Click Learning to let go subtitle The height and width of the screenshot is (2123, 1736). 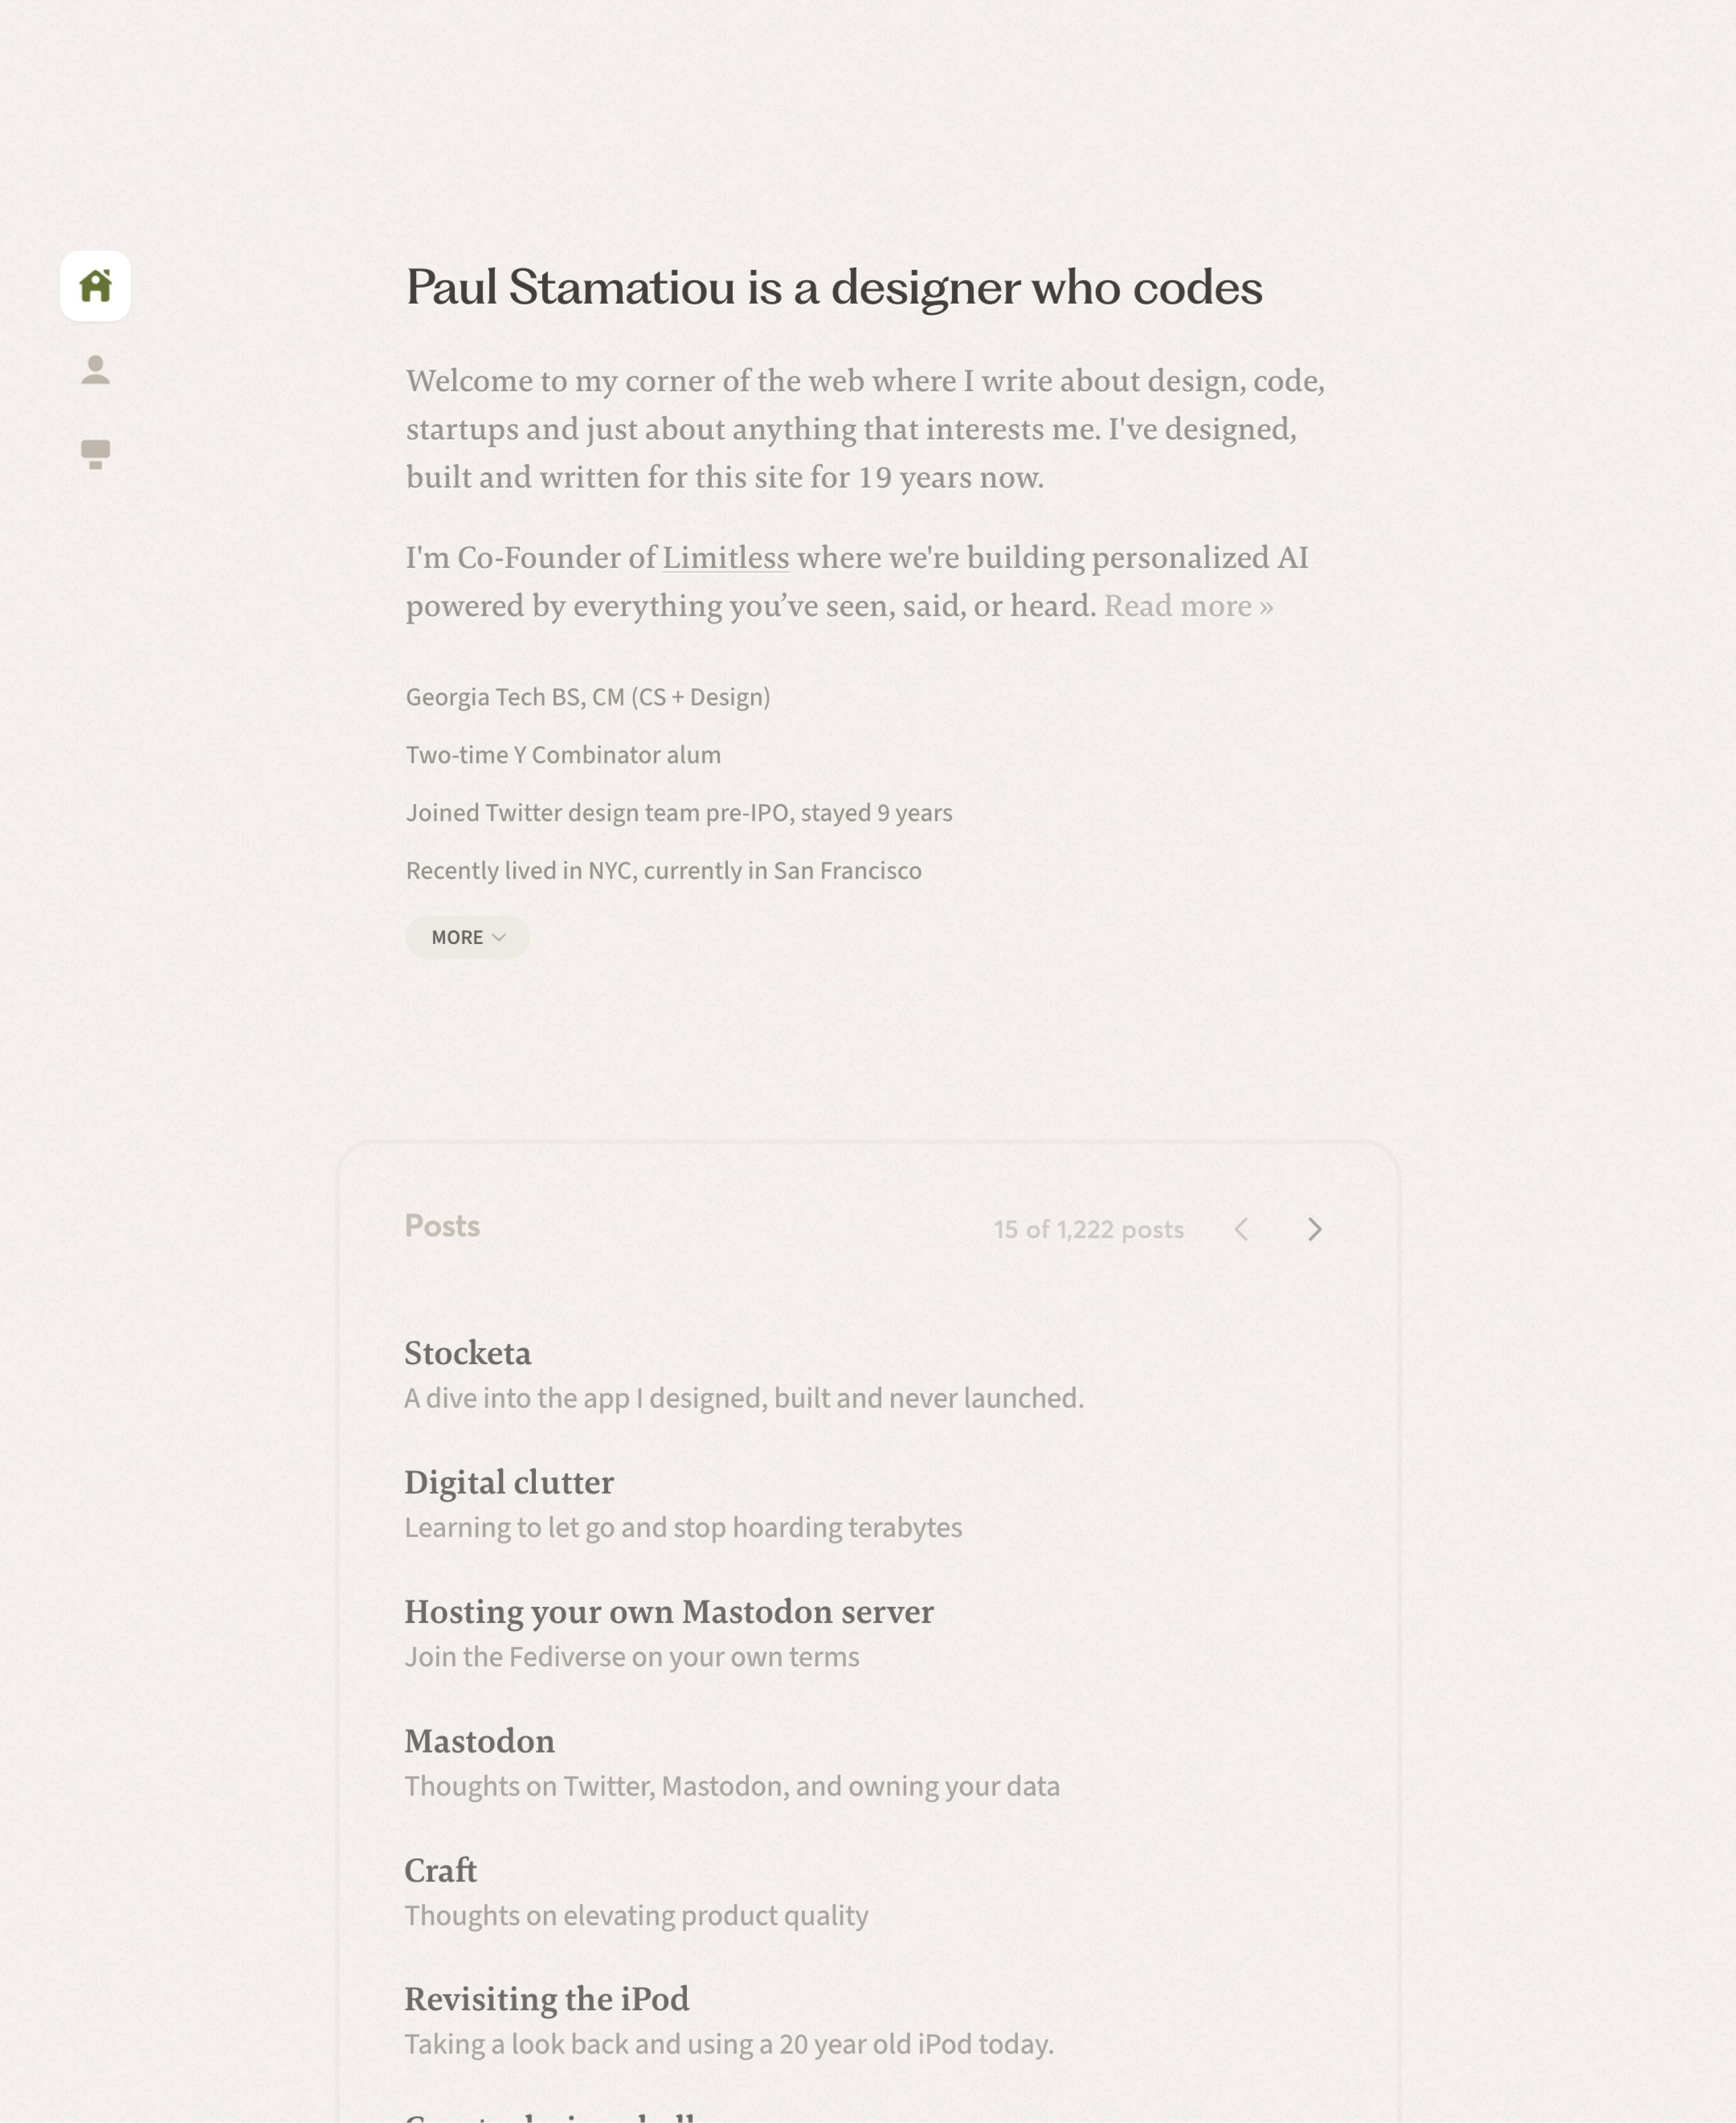(x=683, y=1527)
